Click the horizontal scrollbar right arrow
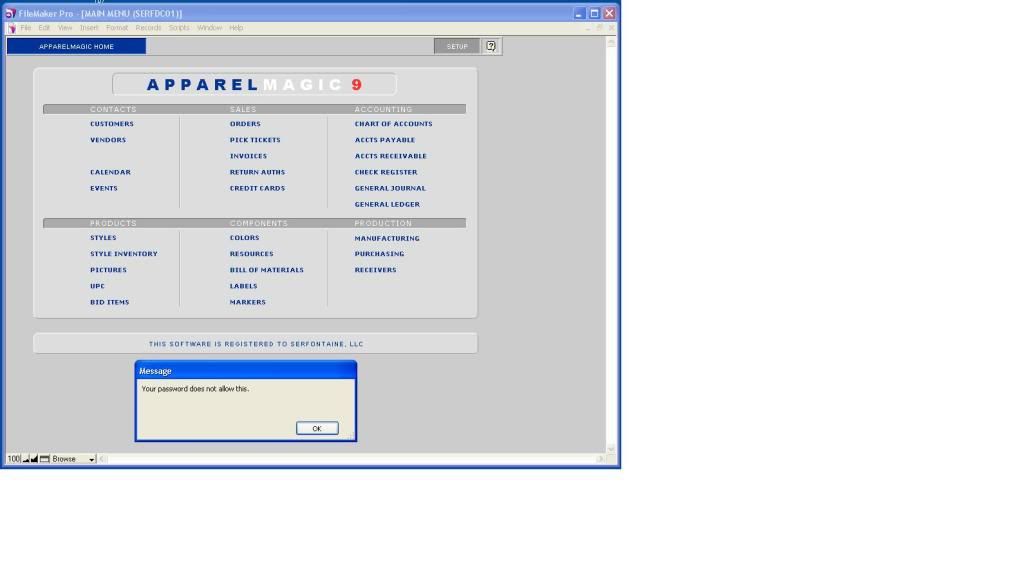 tap(600, 459)
